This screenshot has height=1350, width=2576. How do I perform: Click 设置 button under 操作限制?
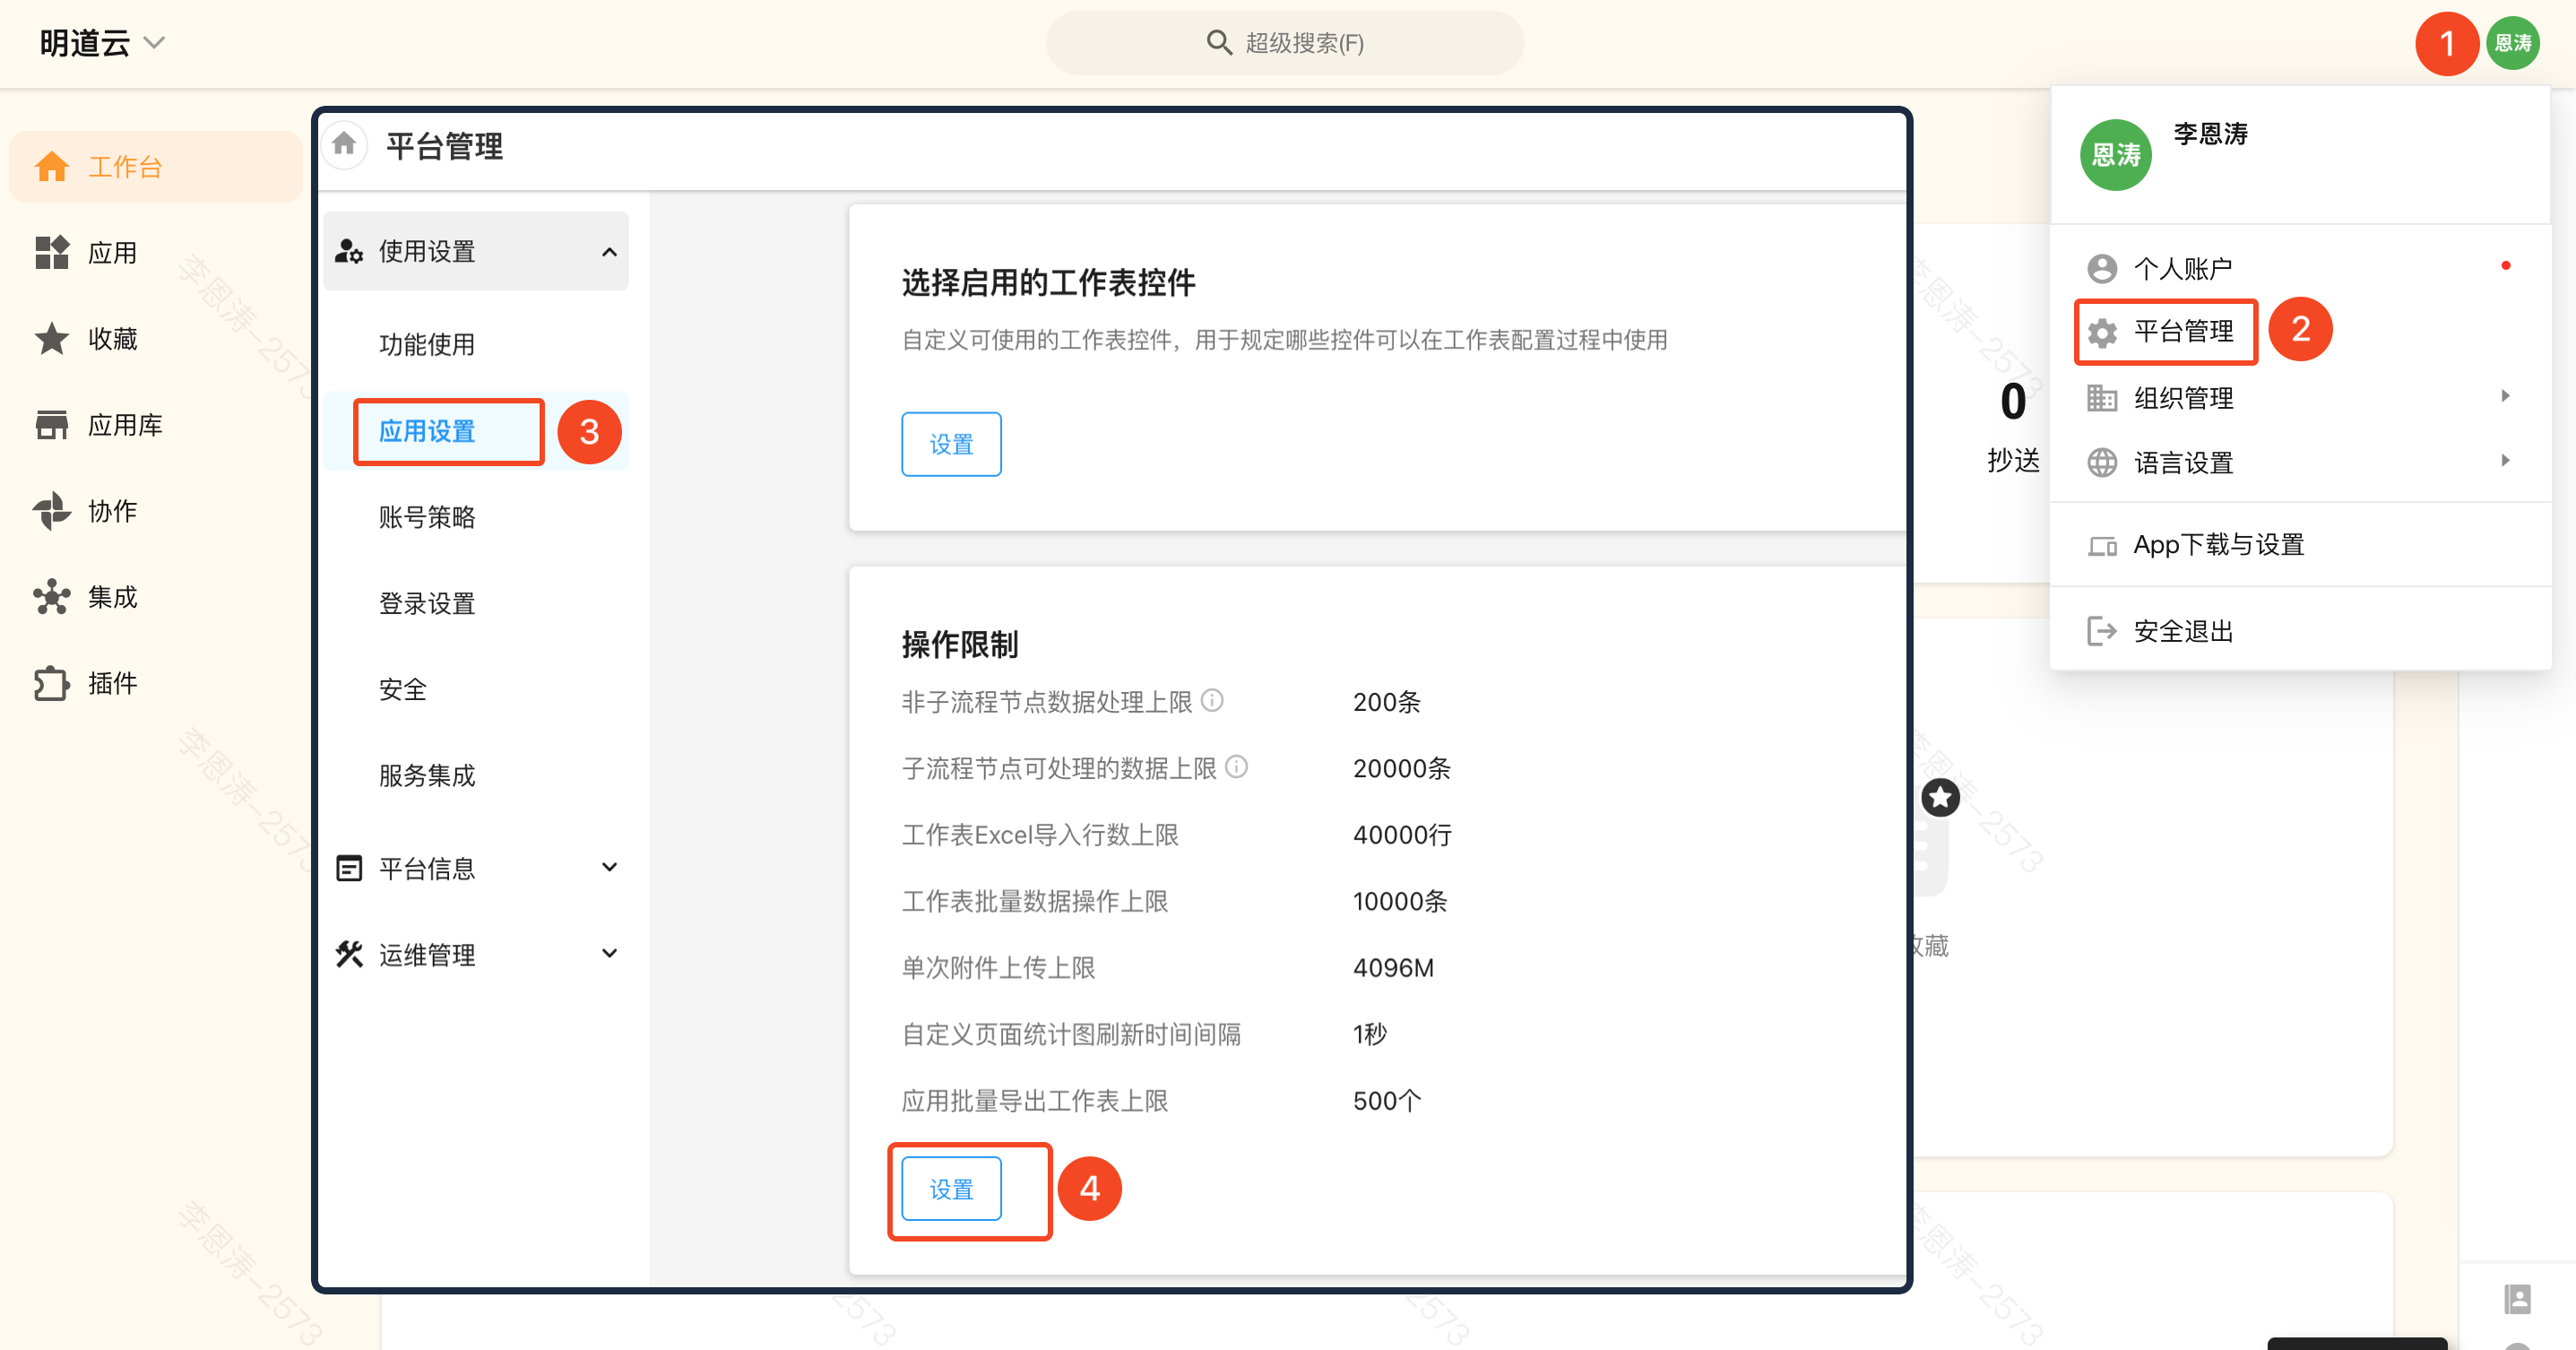pos(951,1189)
